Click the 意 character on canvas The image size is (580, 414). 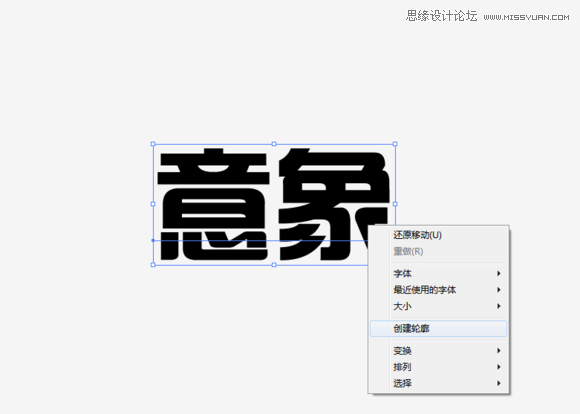point(213,204)
